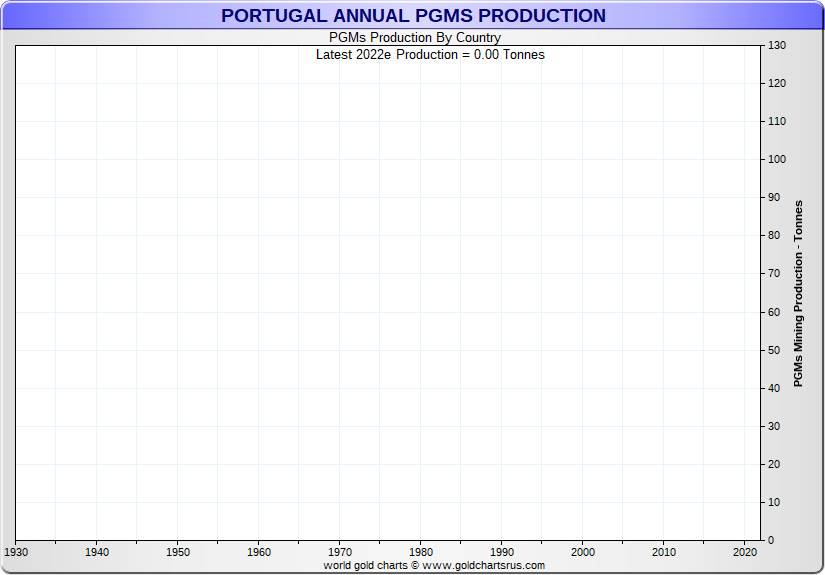Click the "Latest 2022e Production" text line
This screenshot has height=575, width=825.
point(430,54)
